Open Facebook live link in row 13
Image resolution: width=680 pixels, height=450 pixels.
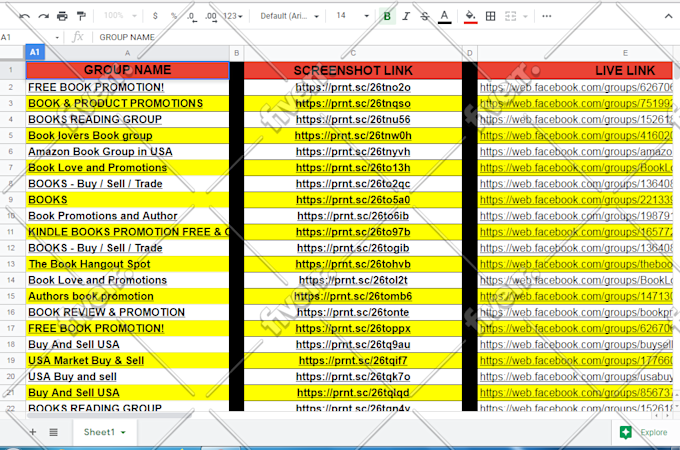point(576,264)
